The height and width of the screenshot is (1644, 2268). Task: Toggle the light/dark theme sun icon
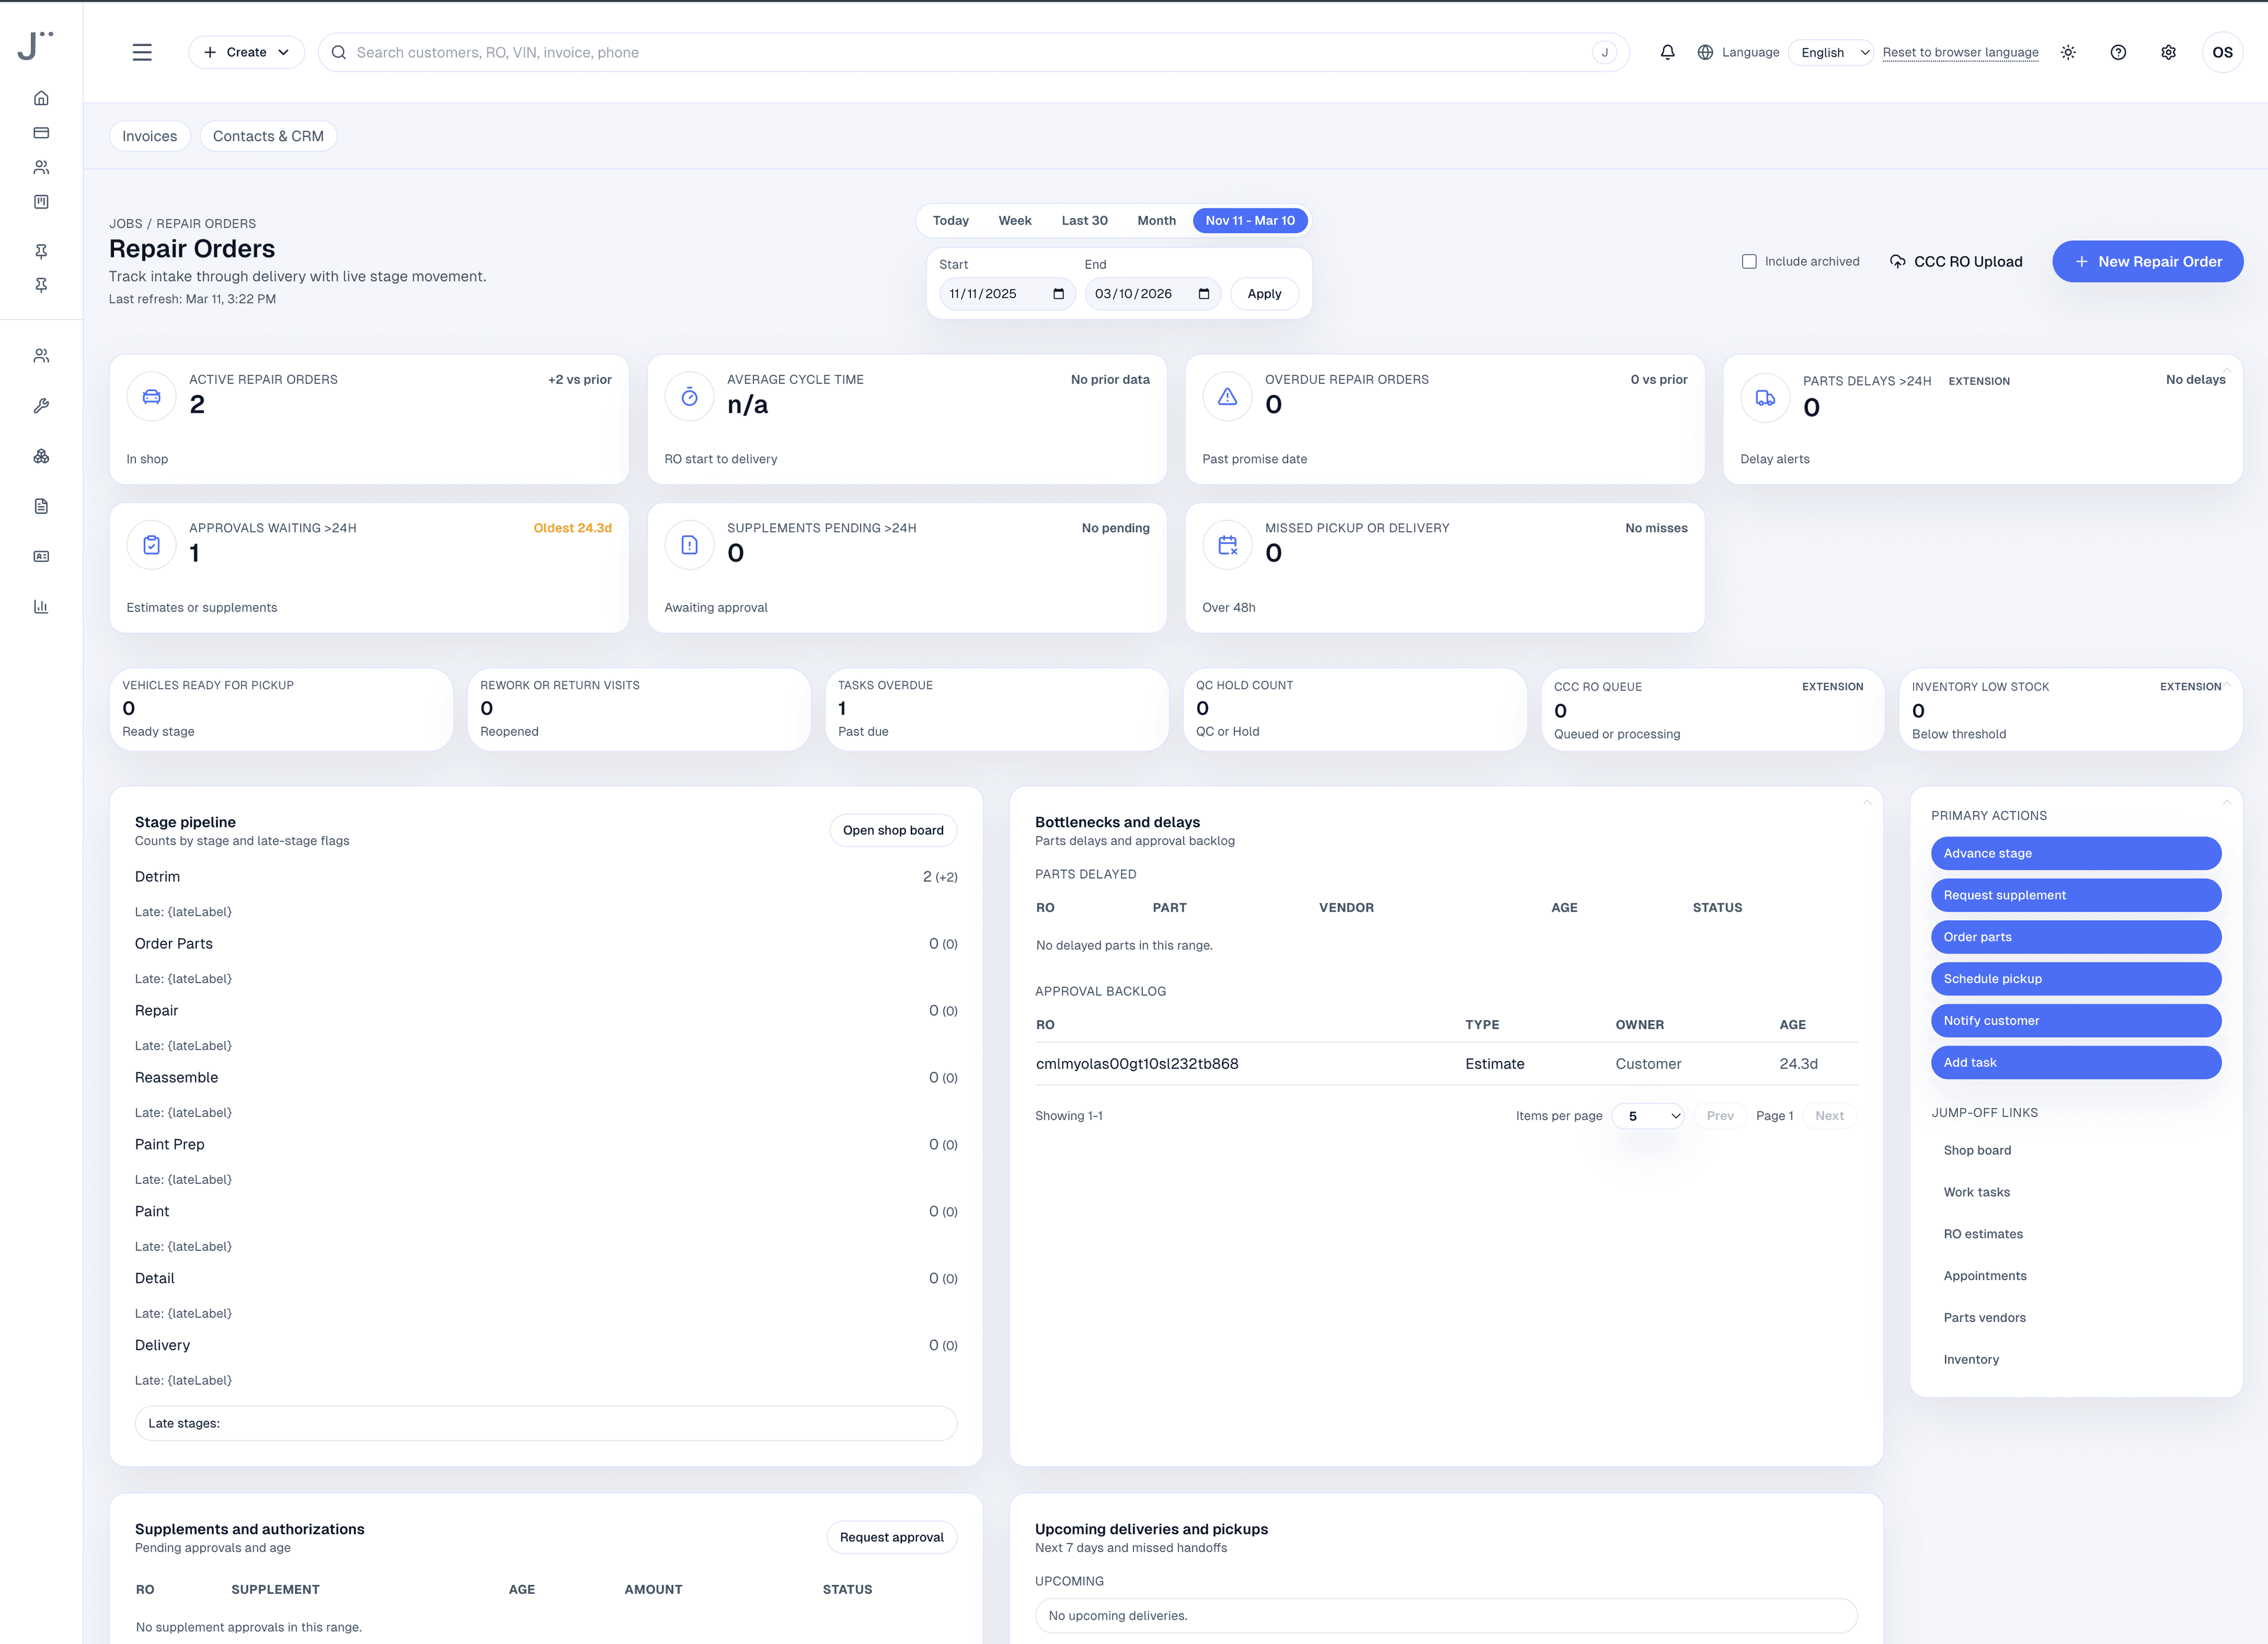(x=2068, y=52)
